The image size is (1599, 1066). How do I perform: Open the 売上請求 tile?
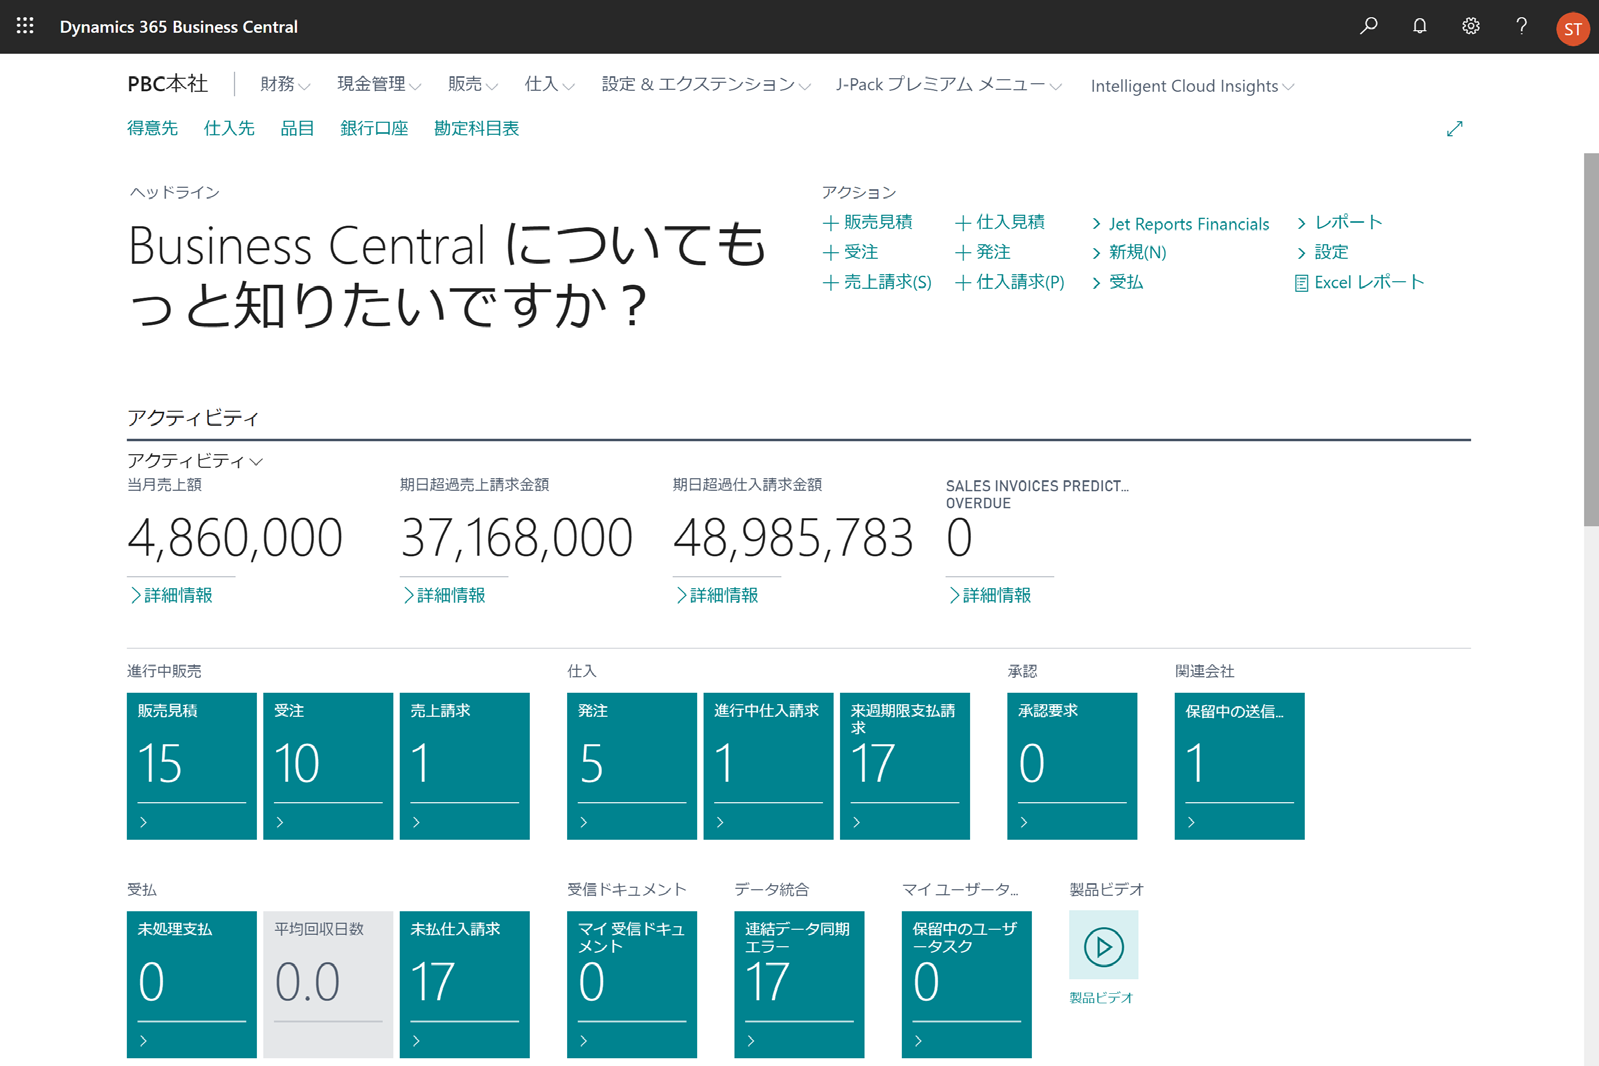[465, 766]
